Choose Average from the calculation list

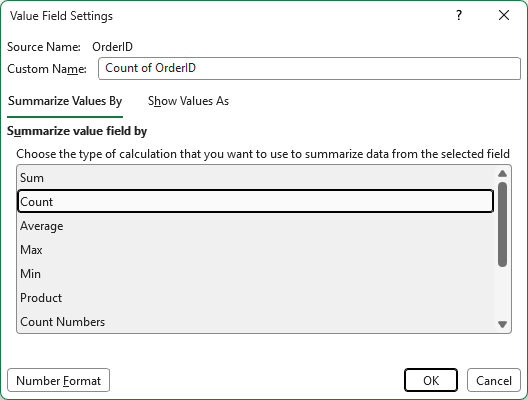pos(255,226)
